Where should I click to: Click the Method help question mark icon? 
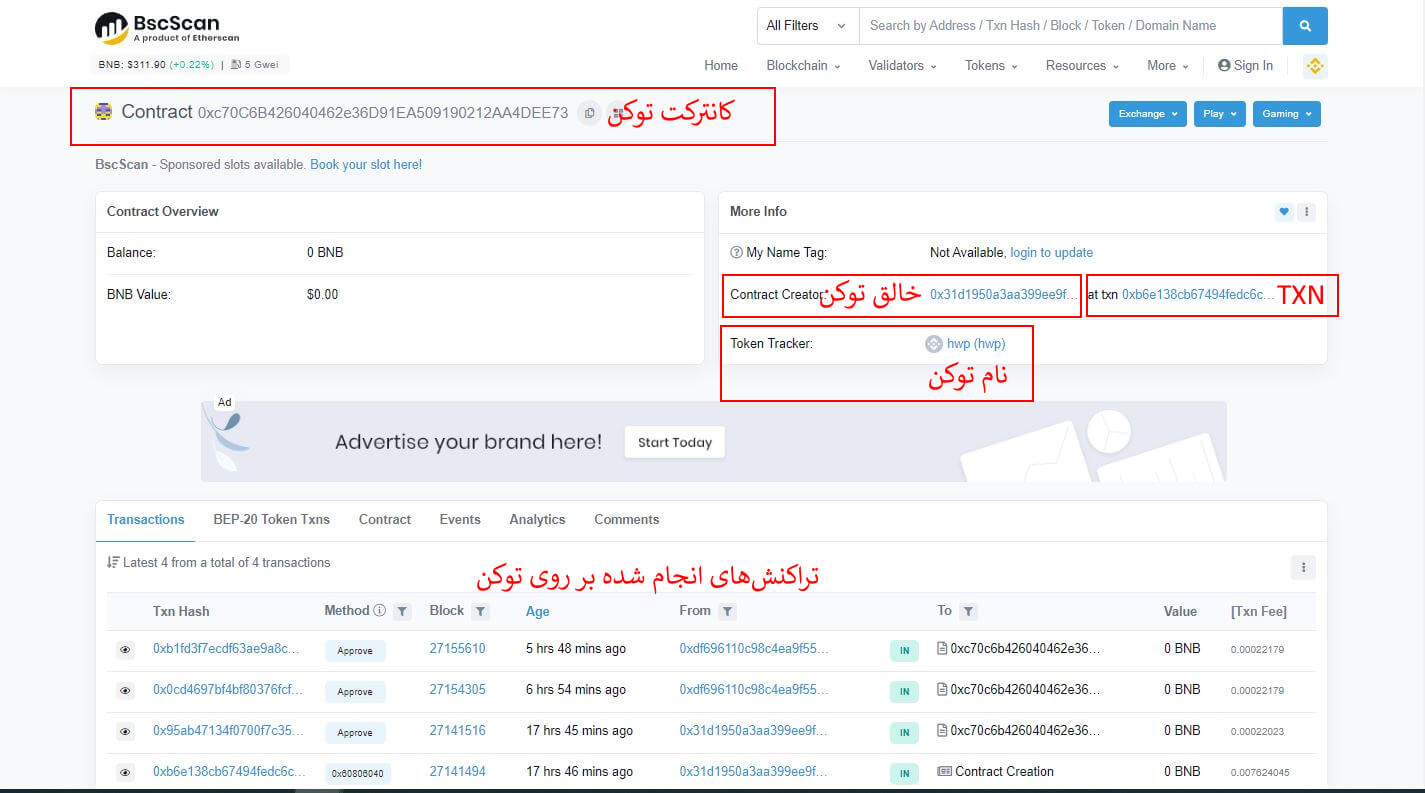(379, 610)
